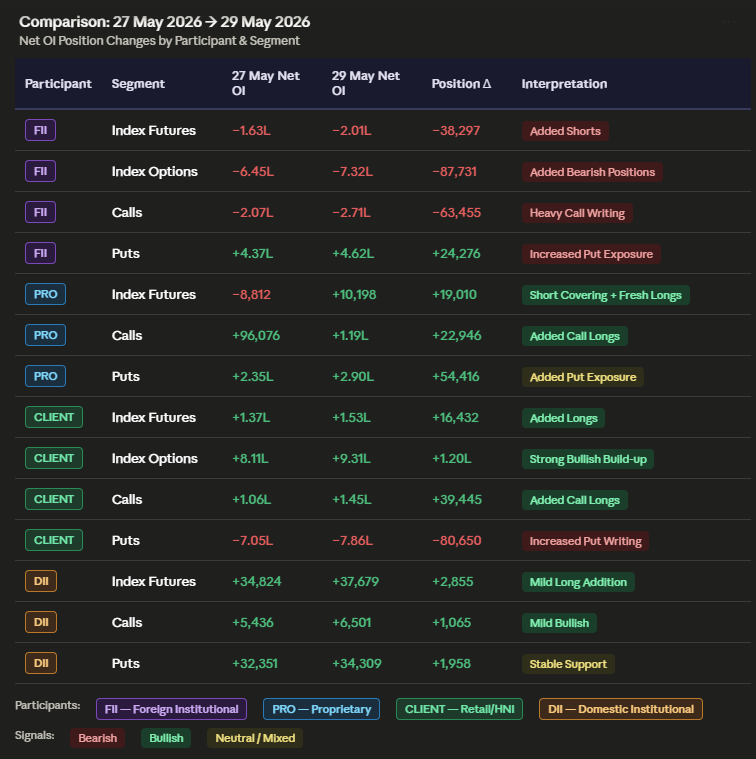The height and width of the screenshot is (759, 756).
Task: Click the +54,416 position change value
Action: click(456, 377)
